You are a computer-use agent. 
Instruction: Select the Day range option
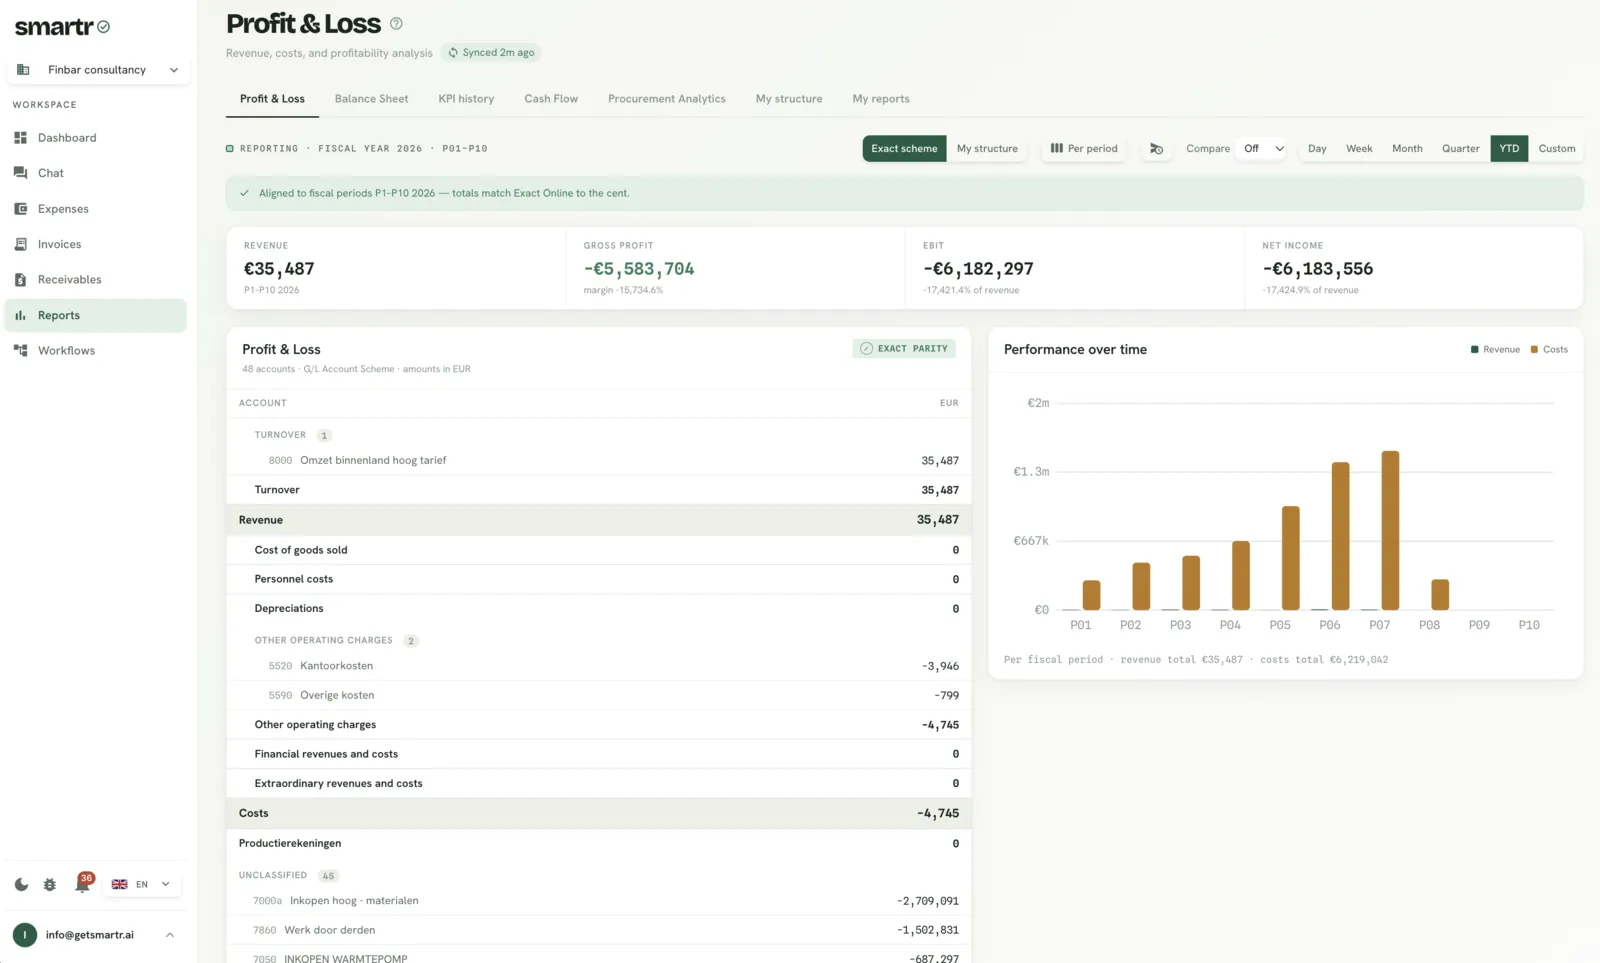tap(1317, 148)
